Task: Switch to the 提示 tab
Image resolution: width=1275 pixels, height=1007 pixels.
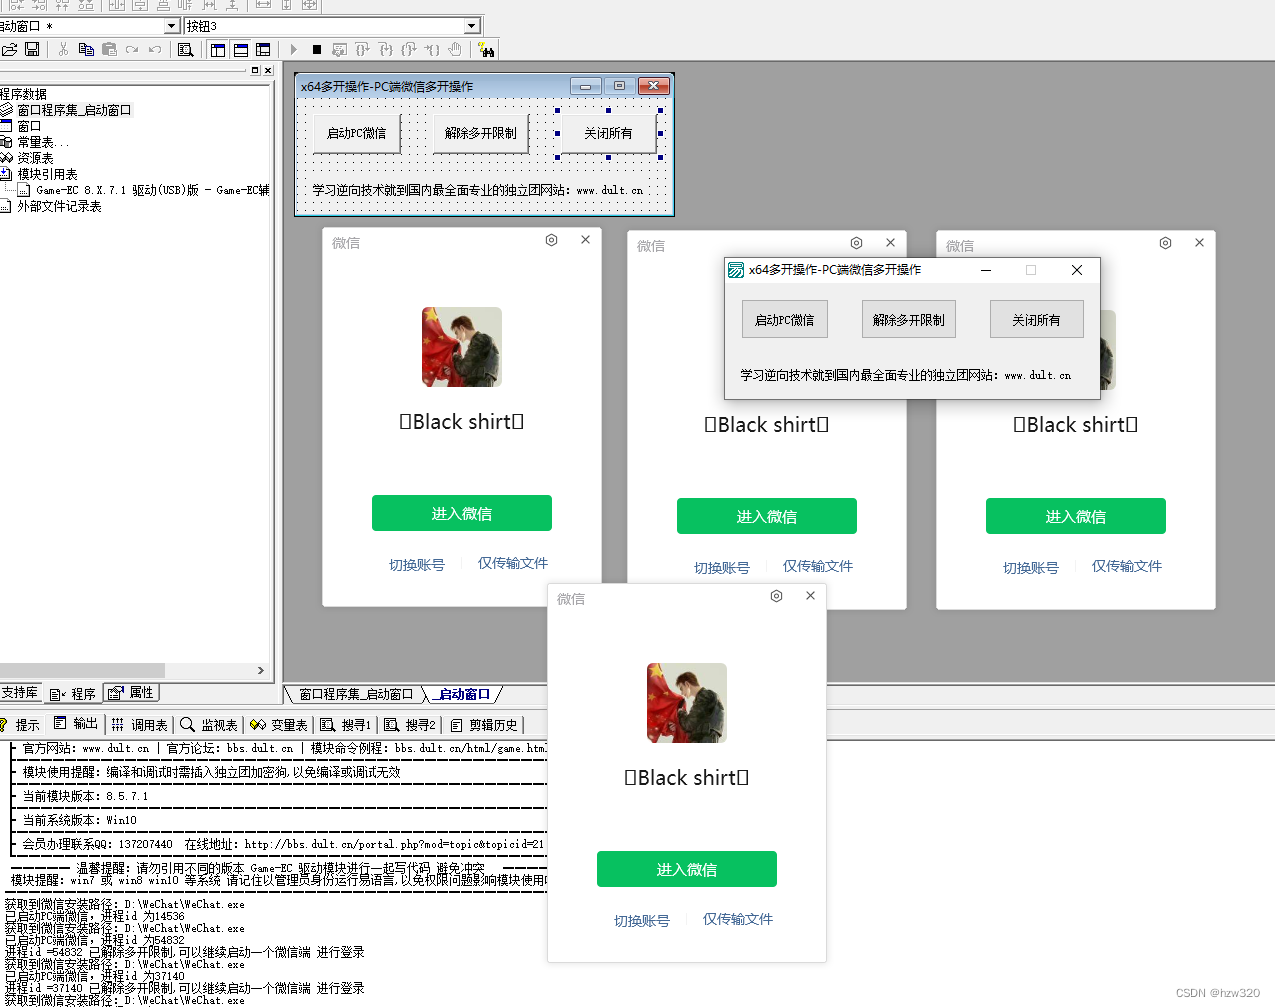Action: coord(20,725)
